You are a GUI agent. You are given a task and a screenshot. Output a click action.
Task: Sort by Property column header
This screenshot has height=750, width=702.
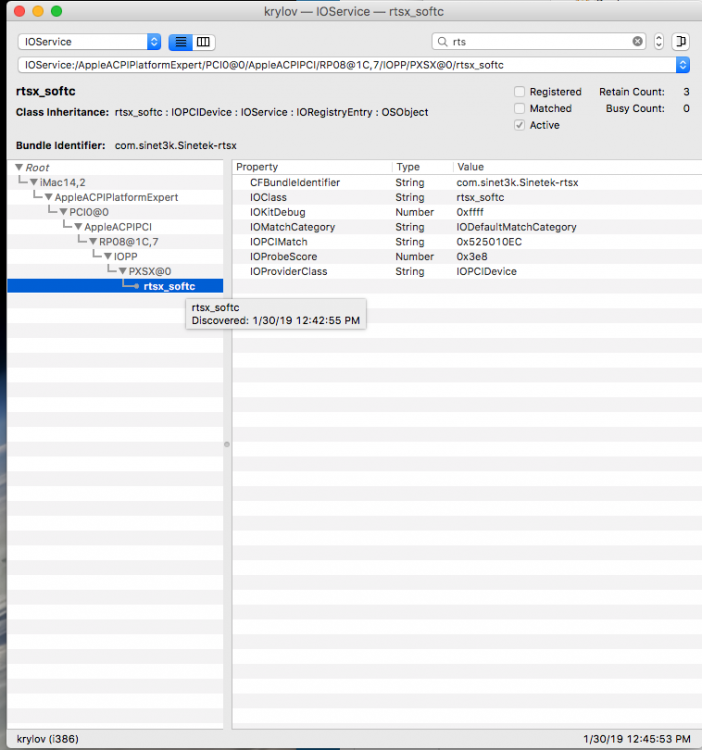[312, 167]
